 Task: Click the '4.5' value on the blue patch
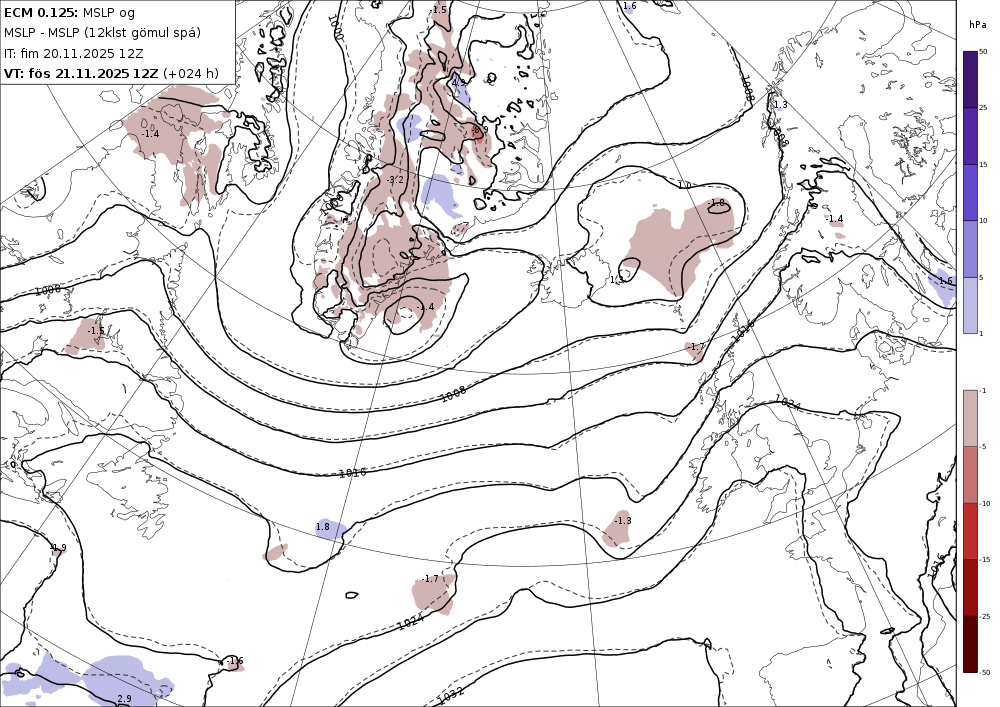pos(459,82)
